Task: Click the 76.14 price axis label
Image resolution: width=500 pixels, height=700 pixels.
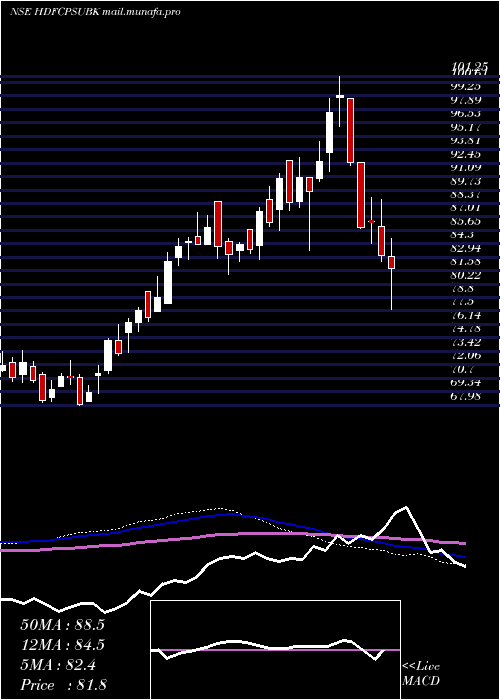Action: [x=466, y=316]
